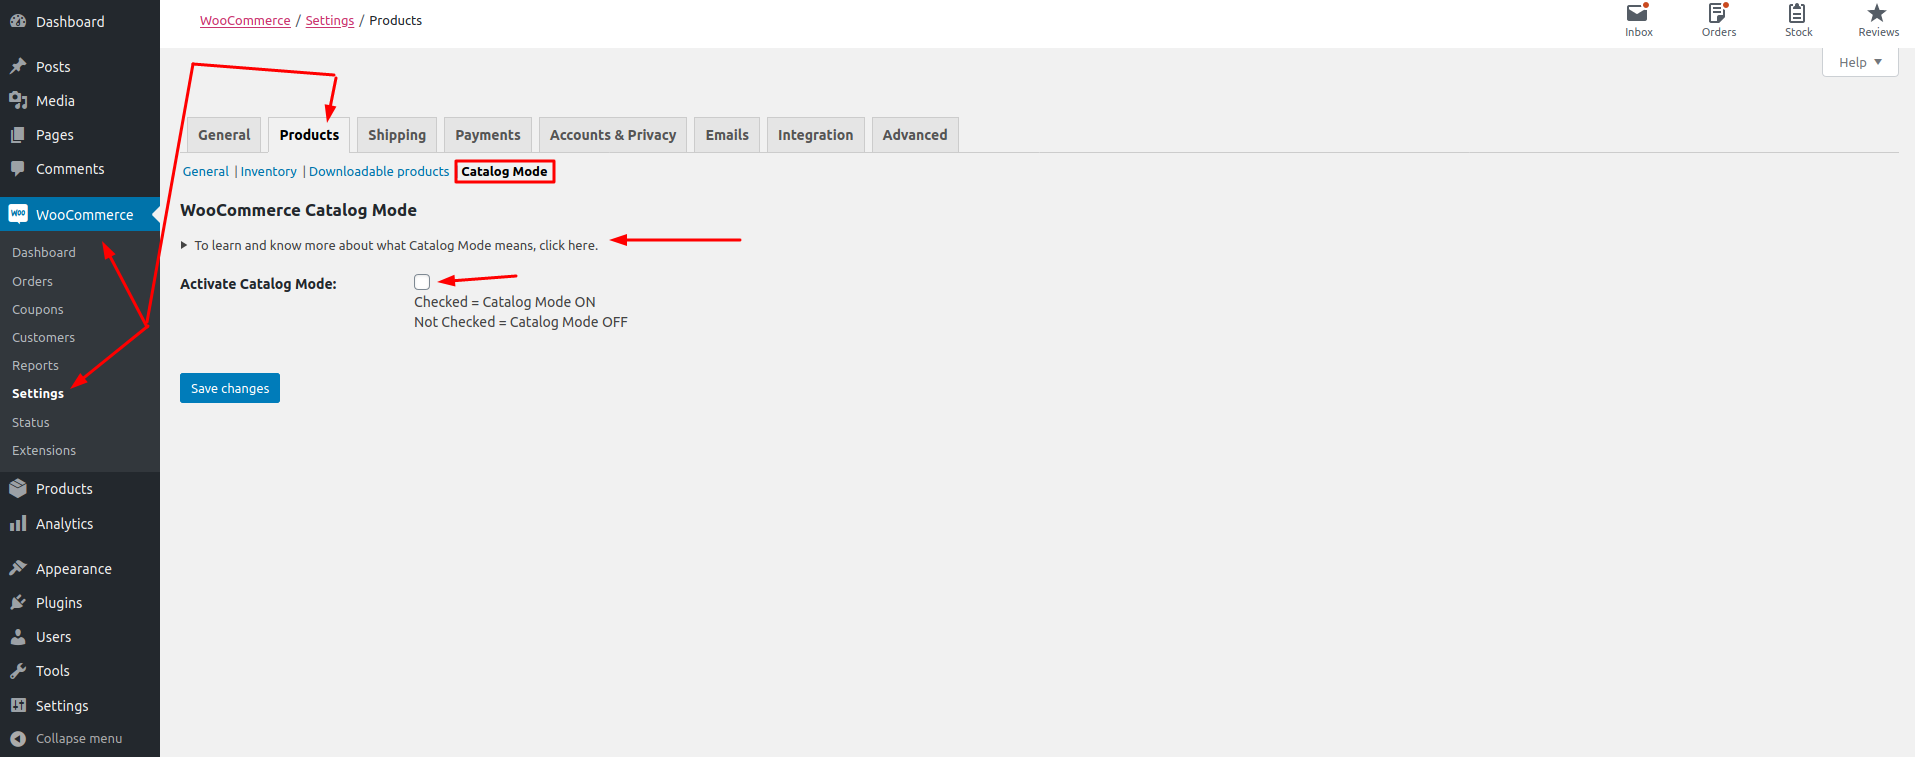1915x757 pixels.
Task: Click the Posts pin icon
Action: click(18, 66)
